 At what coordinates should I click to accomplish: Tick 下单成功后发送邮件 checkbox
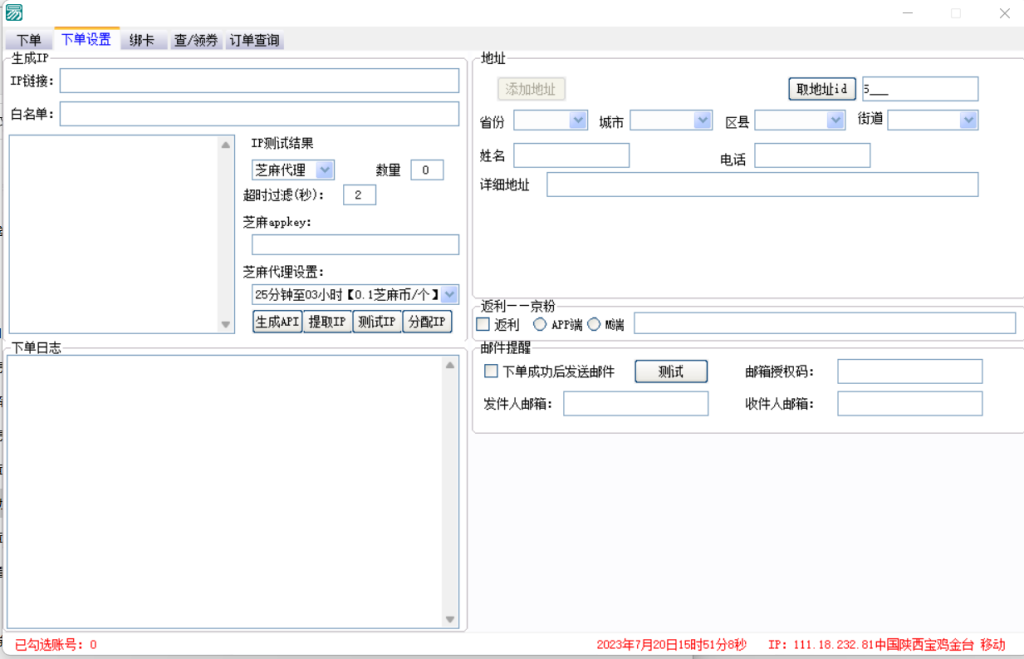pyautogui.click(x=491, y=371)
